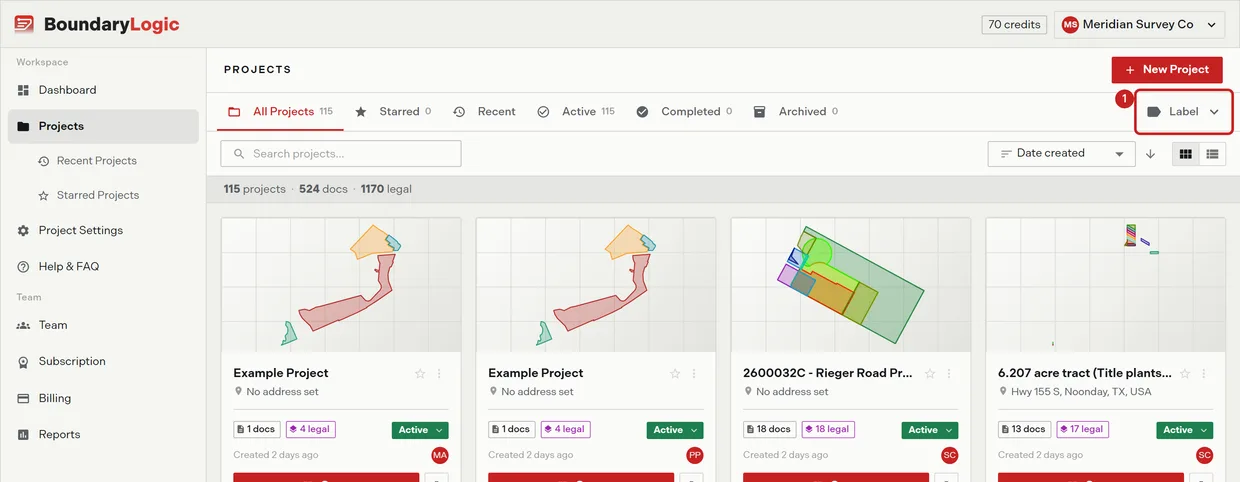The image size is (1240, 482).
Task: Reverse sort order with arrow icon
Action: [x=1151, y=154]
